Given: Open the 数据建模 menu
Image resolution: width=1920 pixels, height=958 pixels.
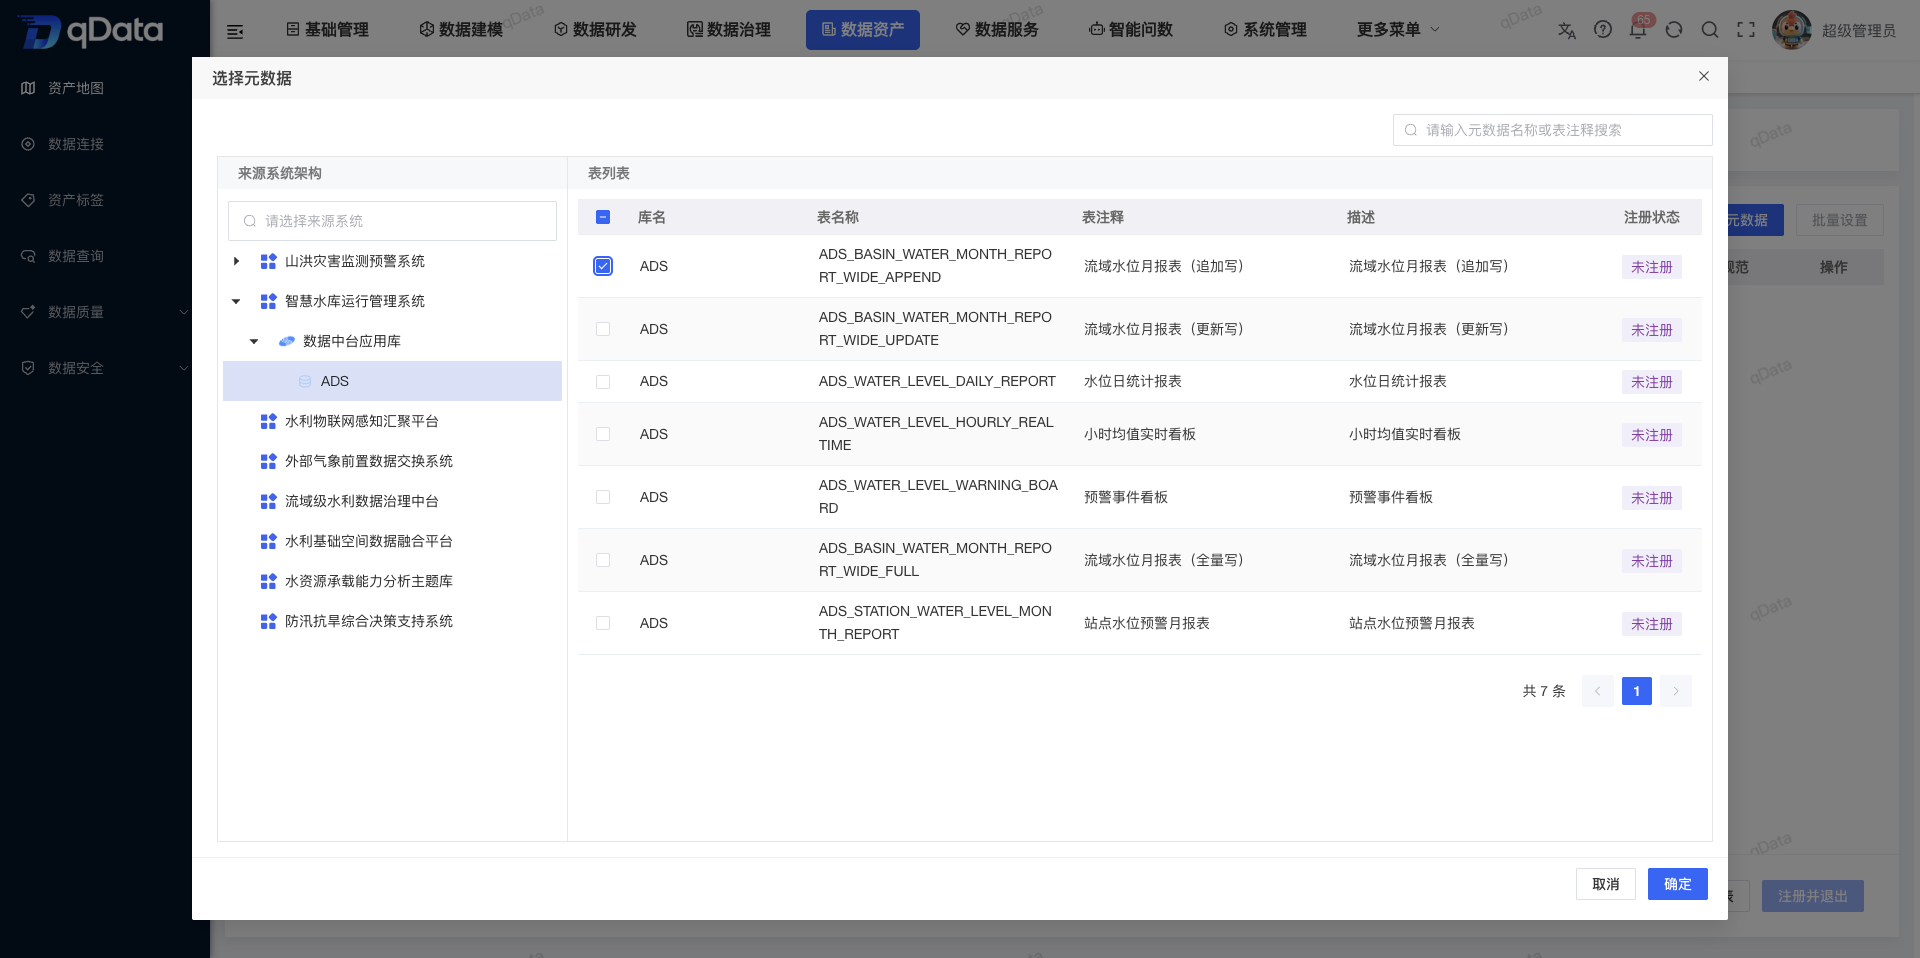Looking at the screenshot, I should (x=461, y=30).
